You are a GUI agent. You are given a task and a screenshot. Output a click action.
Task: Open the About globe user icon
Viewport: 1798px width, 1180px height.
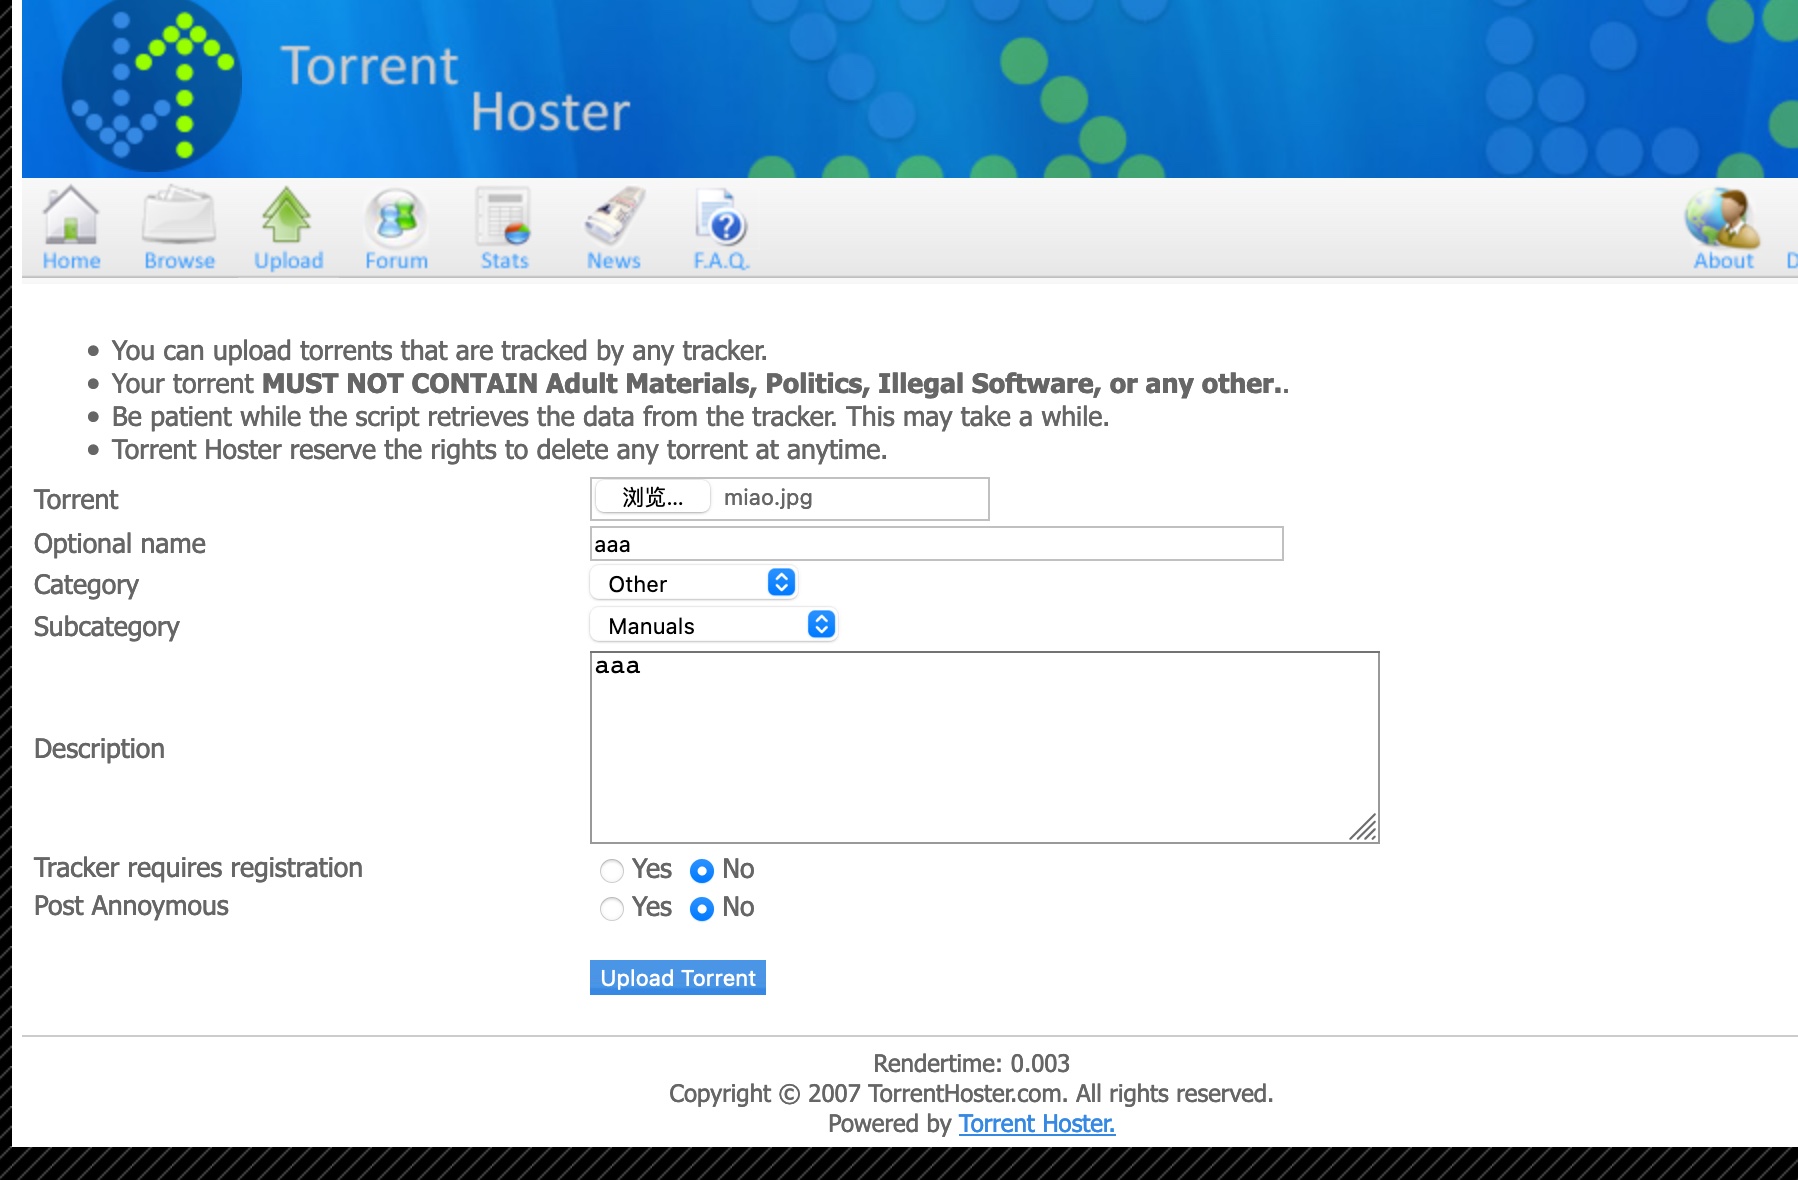pos(1722,216)
